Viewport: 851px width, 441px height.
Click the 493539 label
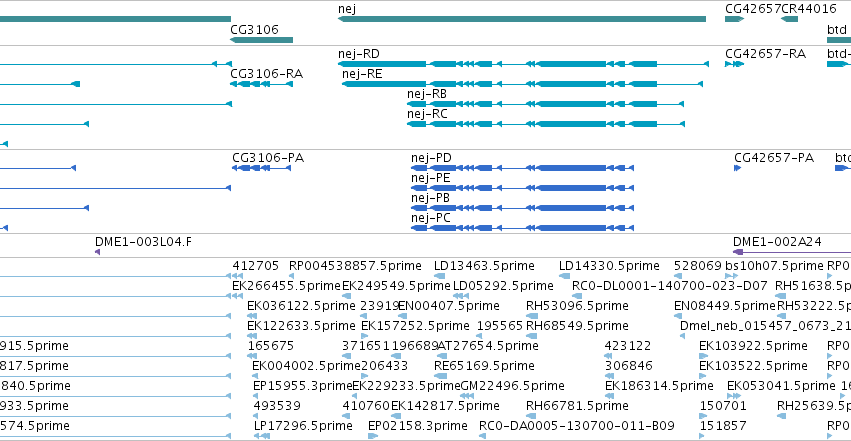(277, 406)
